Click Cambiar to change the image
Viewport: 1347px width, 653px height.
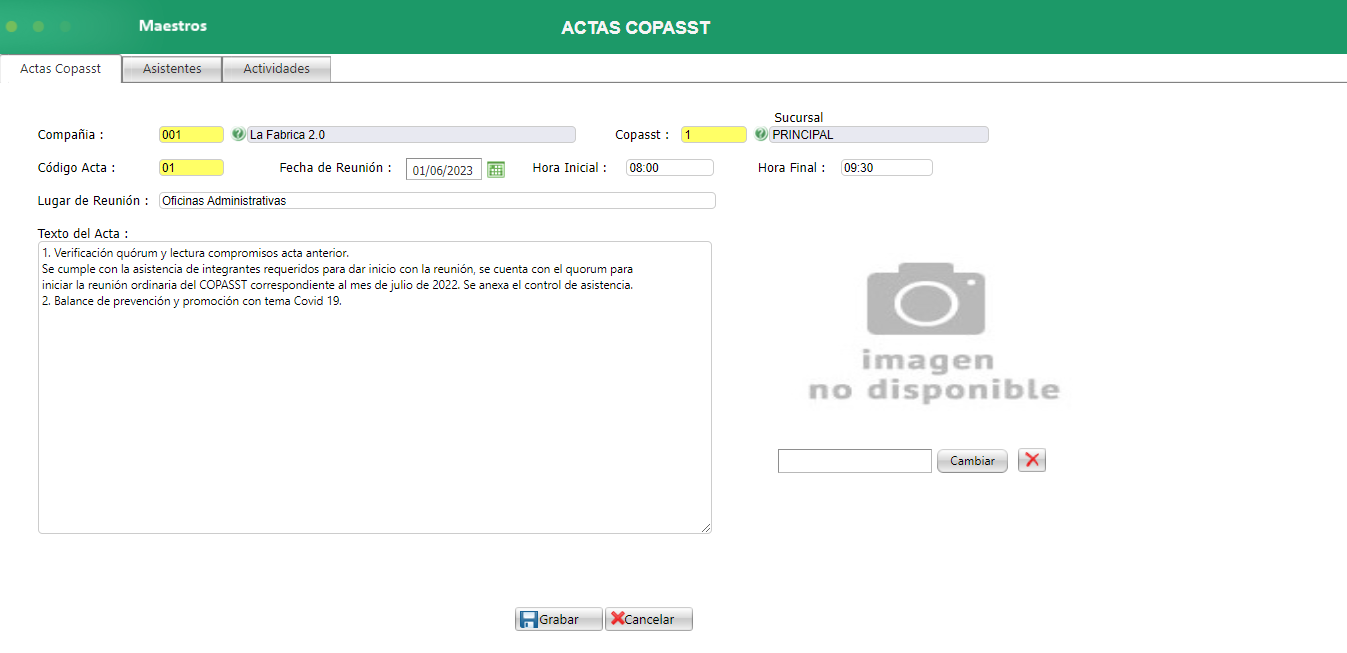pos(971,460)
